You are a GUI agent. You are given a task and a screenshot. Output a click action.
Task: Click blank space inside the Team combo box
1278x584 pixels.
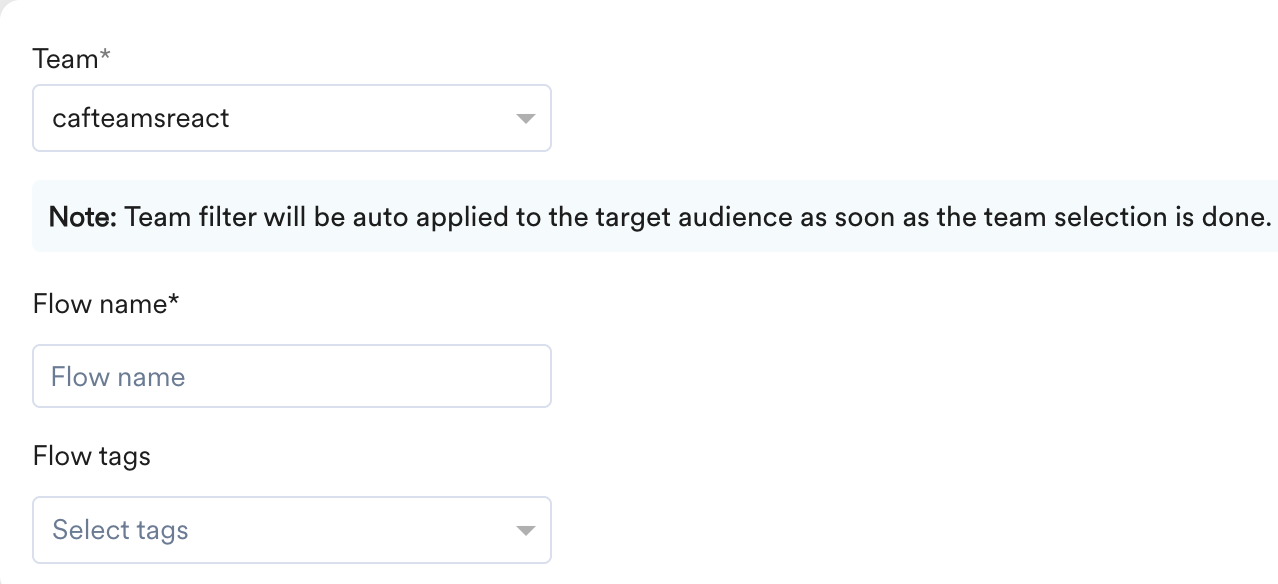[370, 118]
